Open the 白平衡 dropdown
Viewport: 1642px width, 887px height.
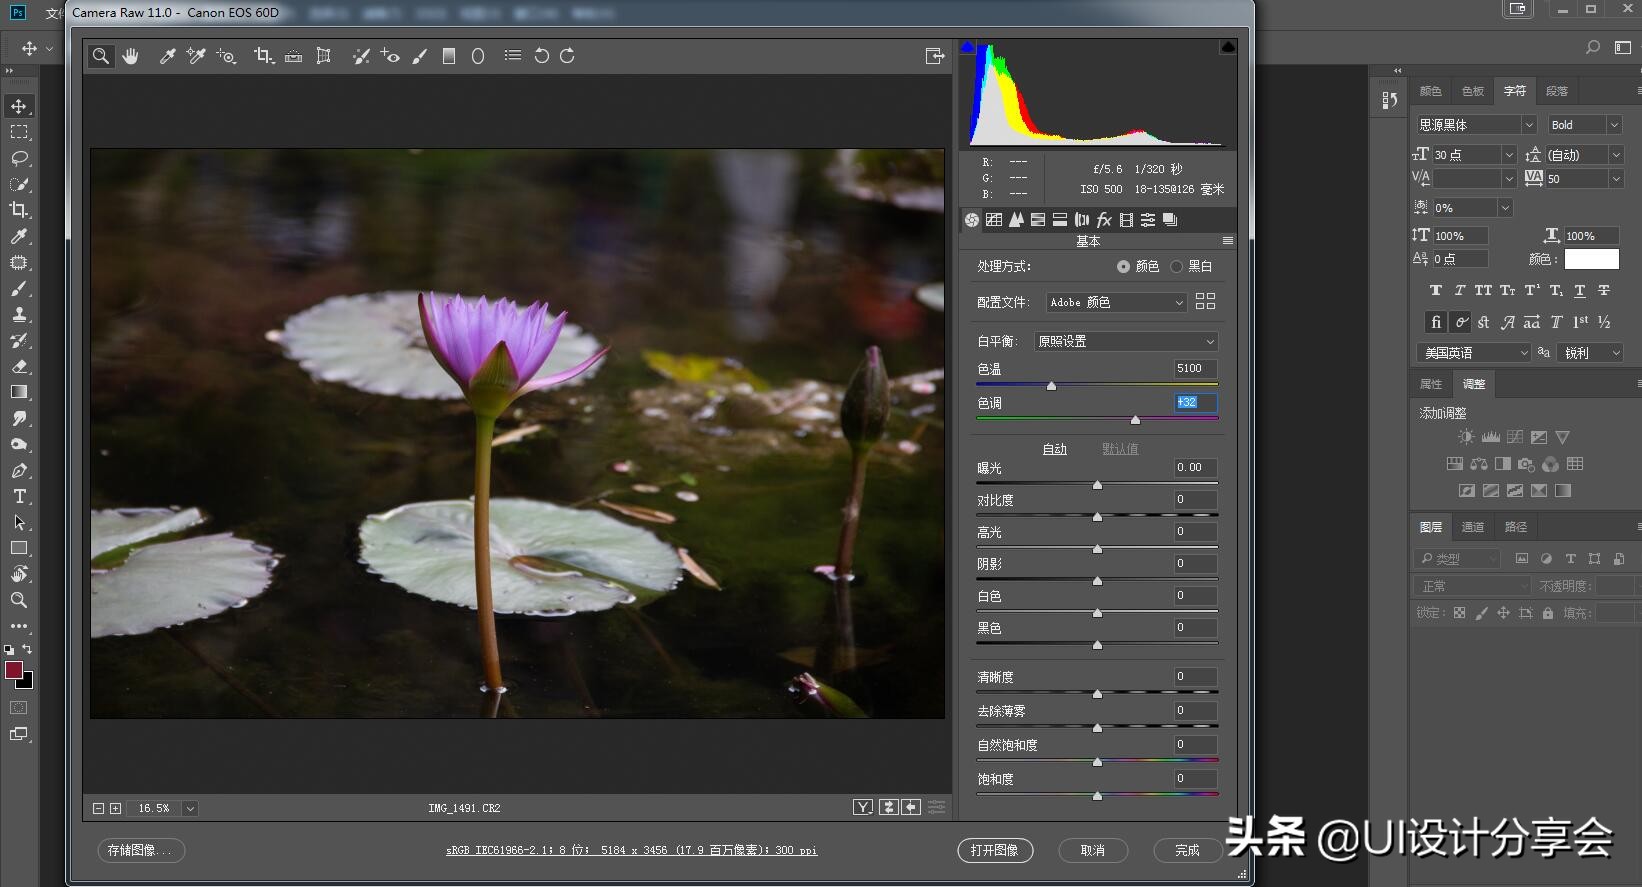[x=1125, y=342]
